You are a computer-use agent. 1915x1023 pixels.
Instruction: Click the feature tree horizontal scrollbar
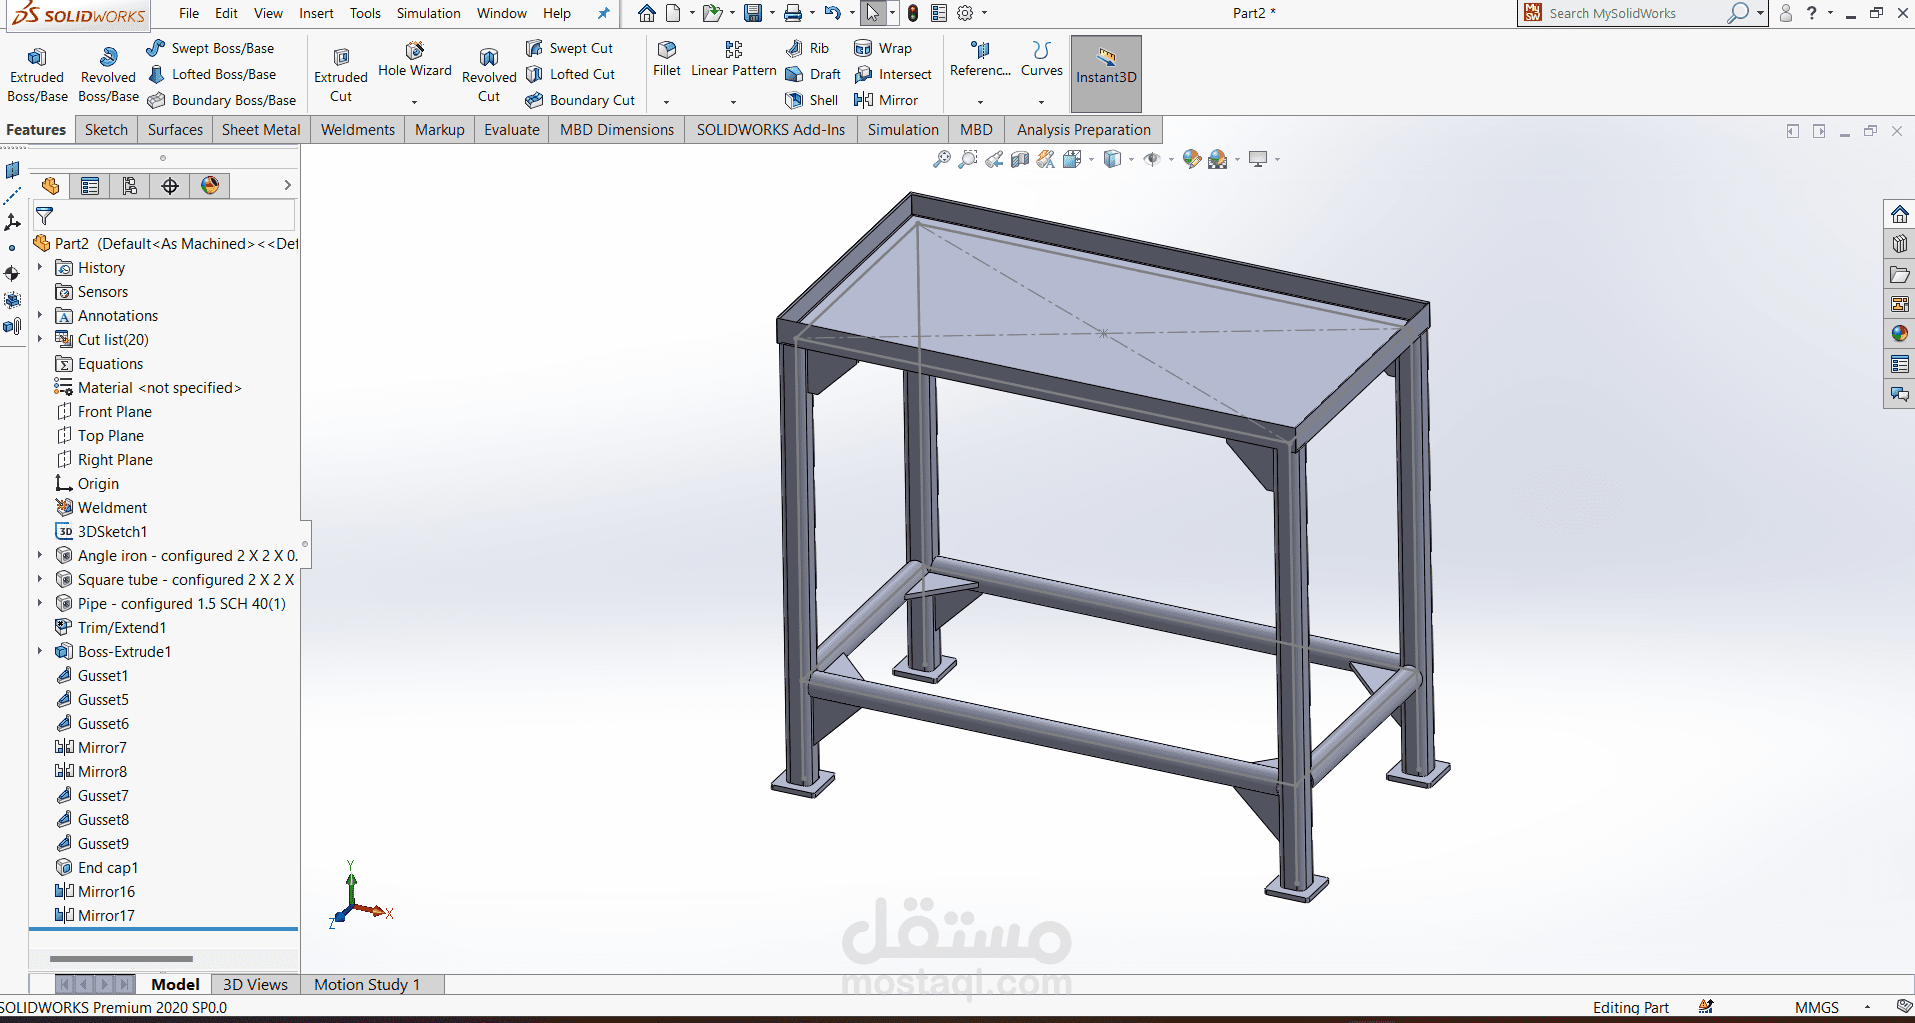click(x=121, y=958)
